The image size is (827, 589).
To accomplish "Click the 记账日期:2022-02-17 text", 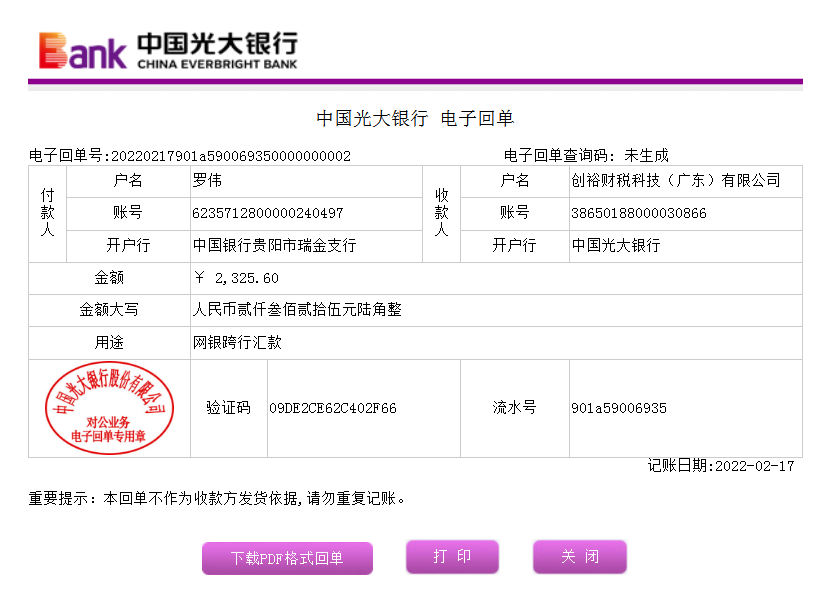I will (x=721, y=466).
